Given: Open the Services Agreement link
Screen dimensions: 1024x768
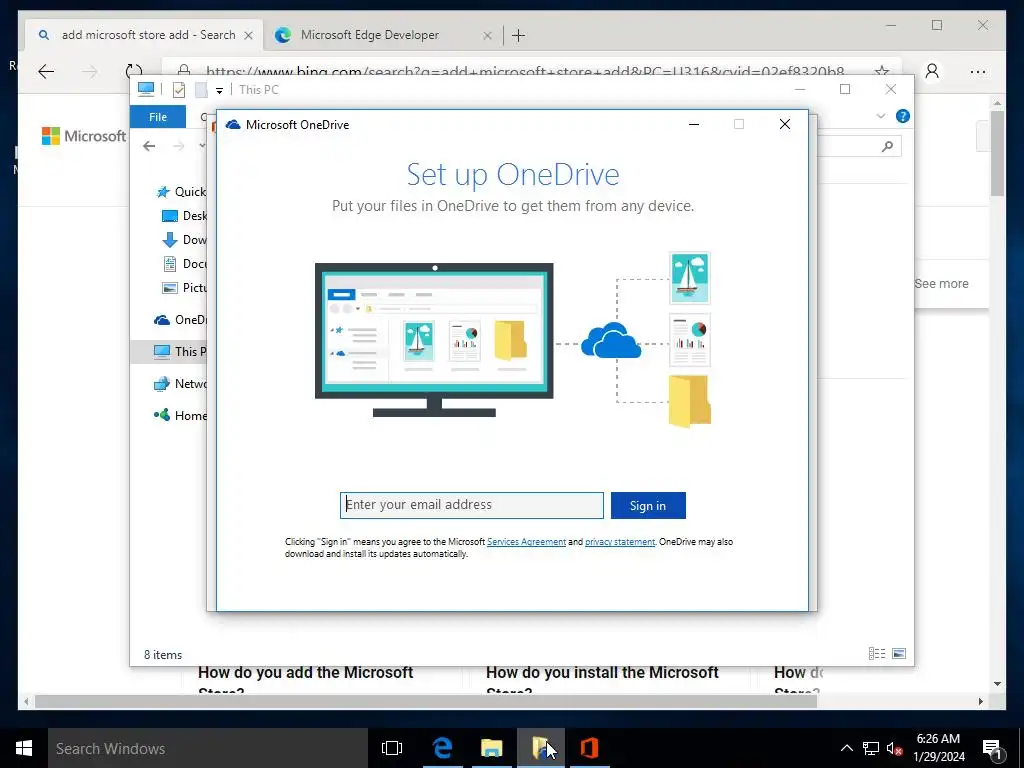Looking at the screenshot, I should [526, 542].
